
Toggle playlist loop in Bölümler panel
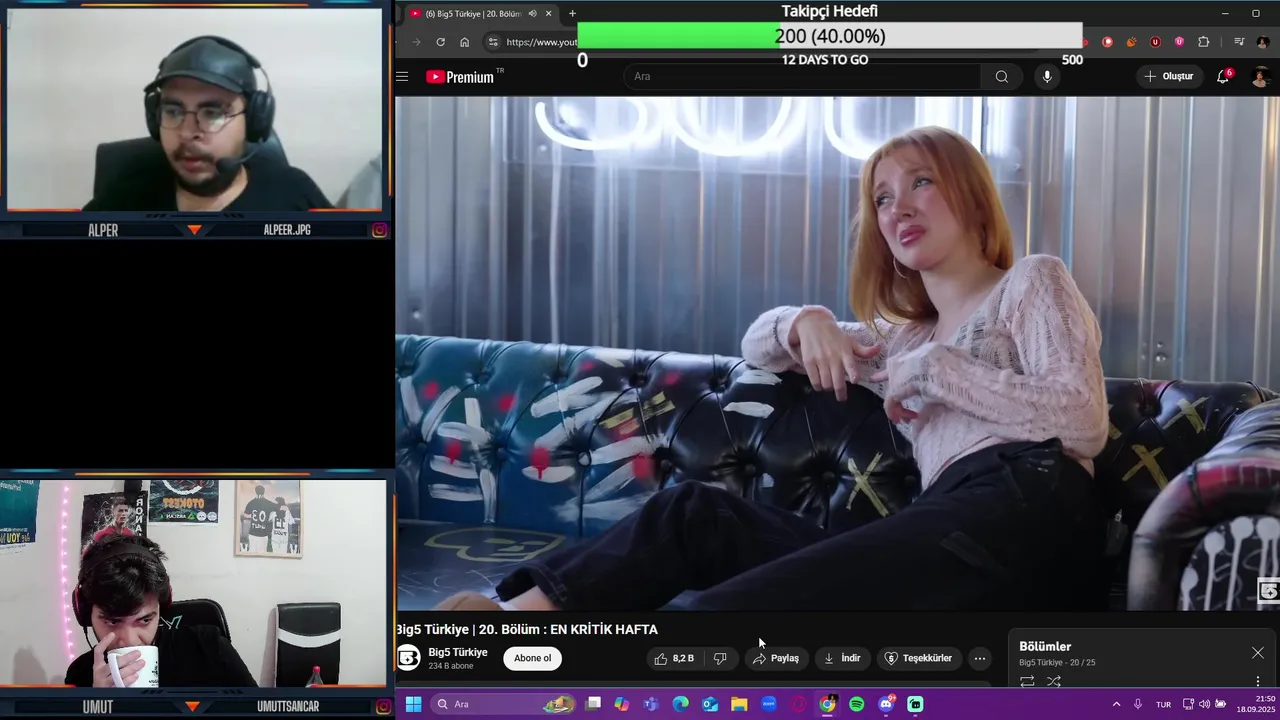click(x=1027, y=681)
